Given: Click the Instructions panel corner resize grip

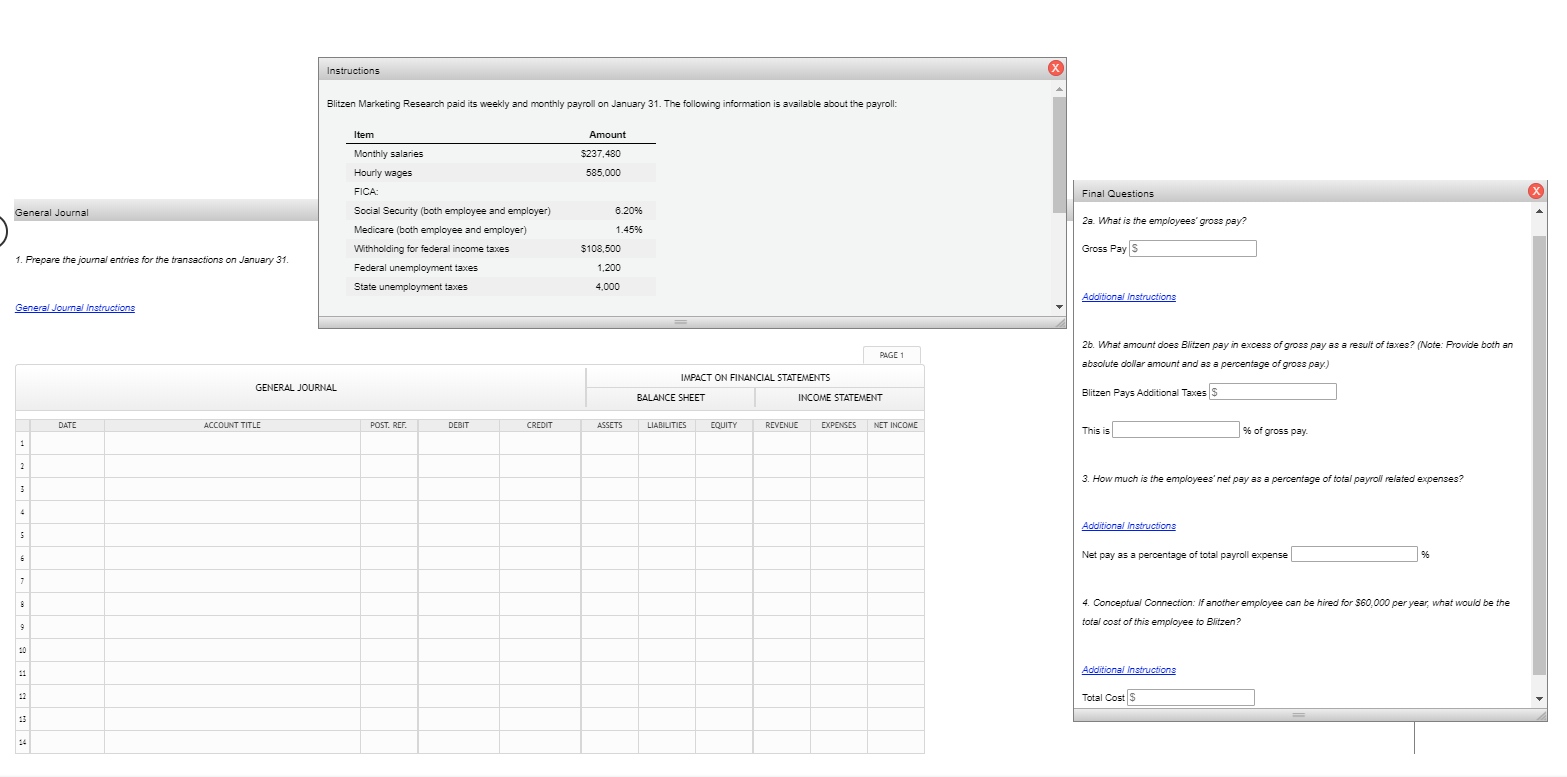Looking at the screenshot, I should coord(1060,322).
